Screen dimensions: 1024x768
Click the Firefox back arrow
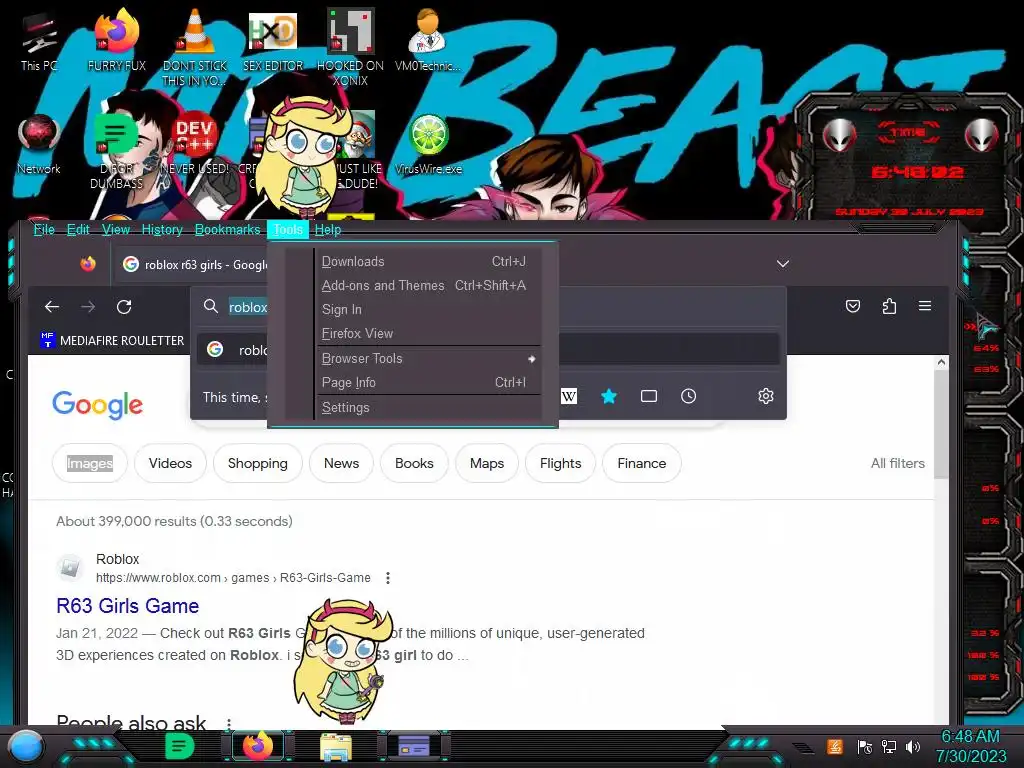click(52, 306)
